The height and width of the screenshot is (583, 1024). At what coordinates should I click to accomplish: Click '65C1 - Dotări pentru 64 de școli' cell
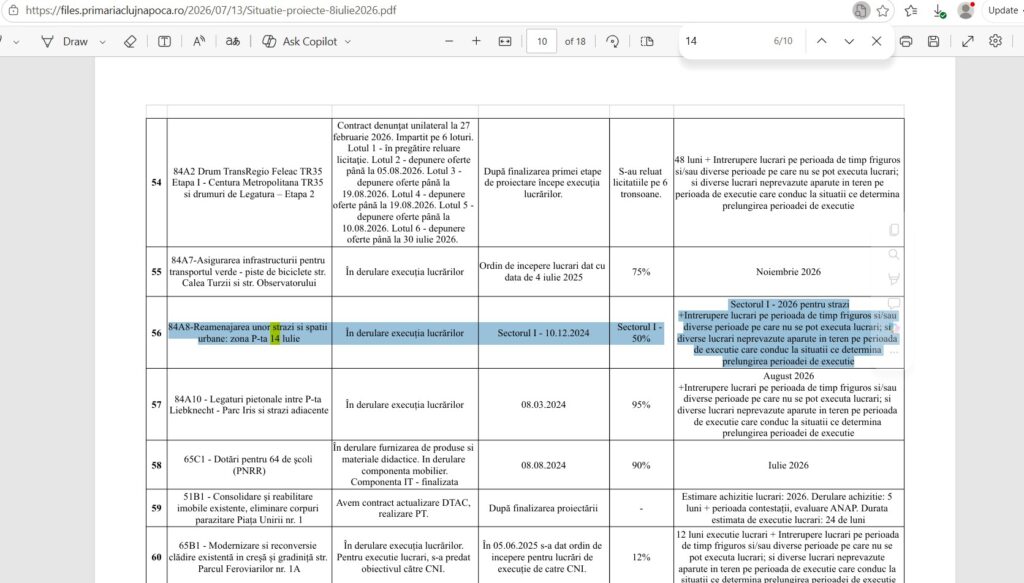coord(248,465)
